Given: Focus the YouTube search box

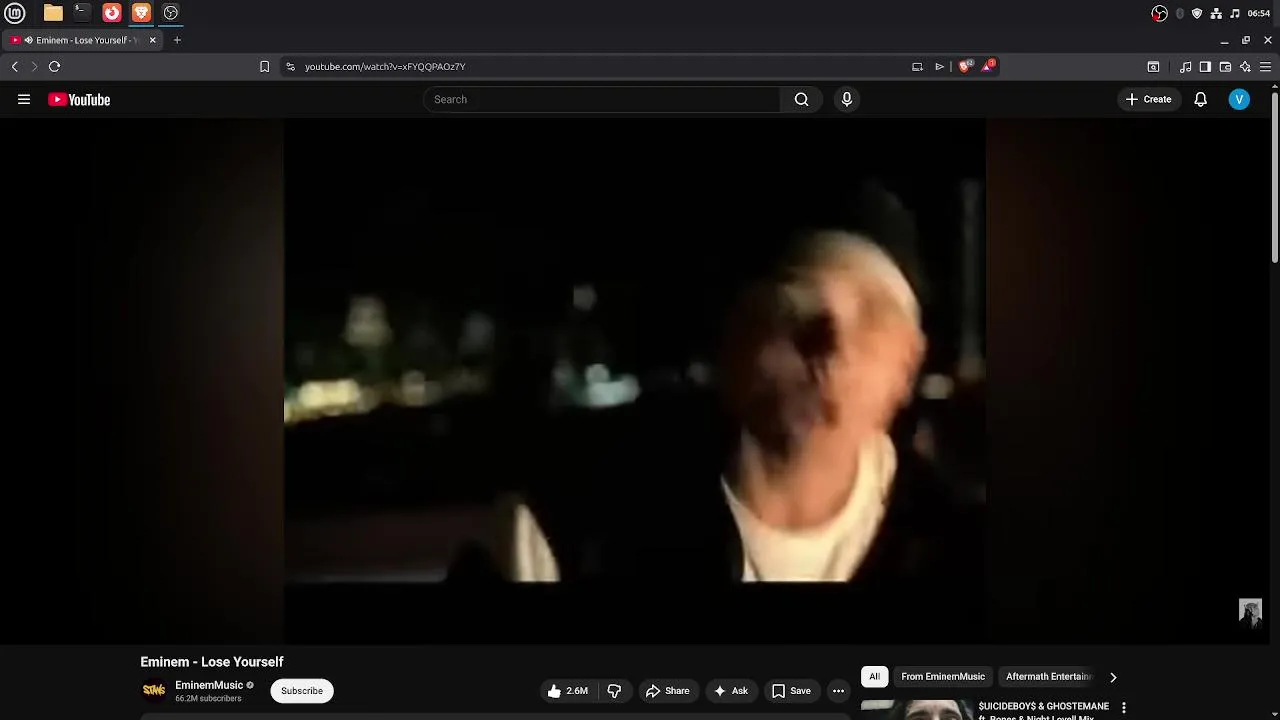Looking at the screenshot, I should point(602,99).
